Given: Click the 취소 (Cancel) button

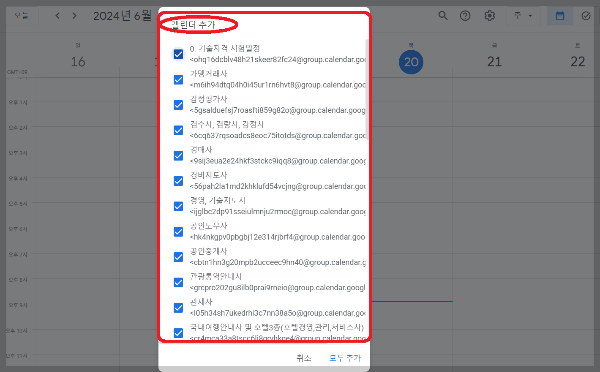Looking at the screenshot, I should pyautogui.click(x=304, y=358).
